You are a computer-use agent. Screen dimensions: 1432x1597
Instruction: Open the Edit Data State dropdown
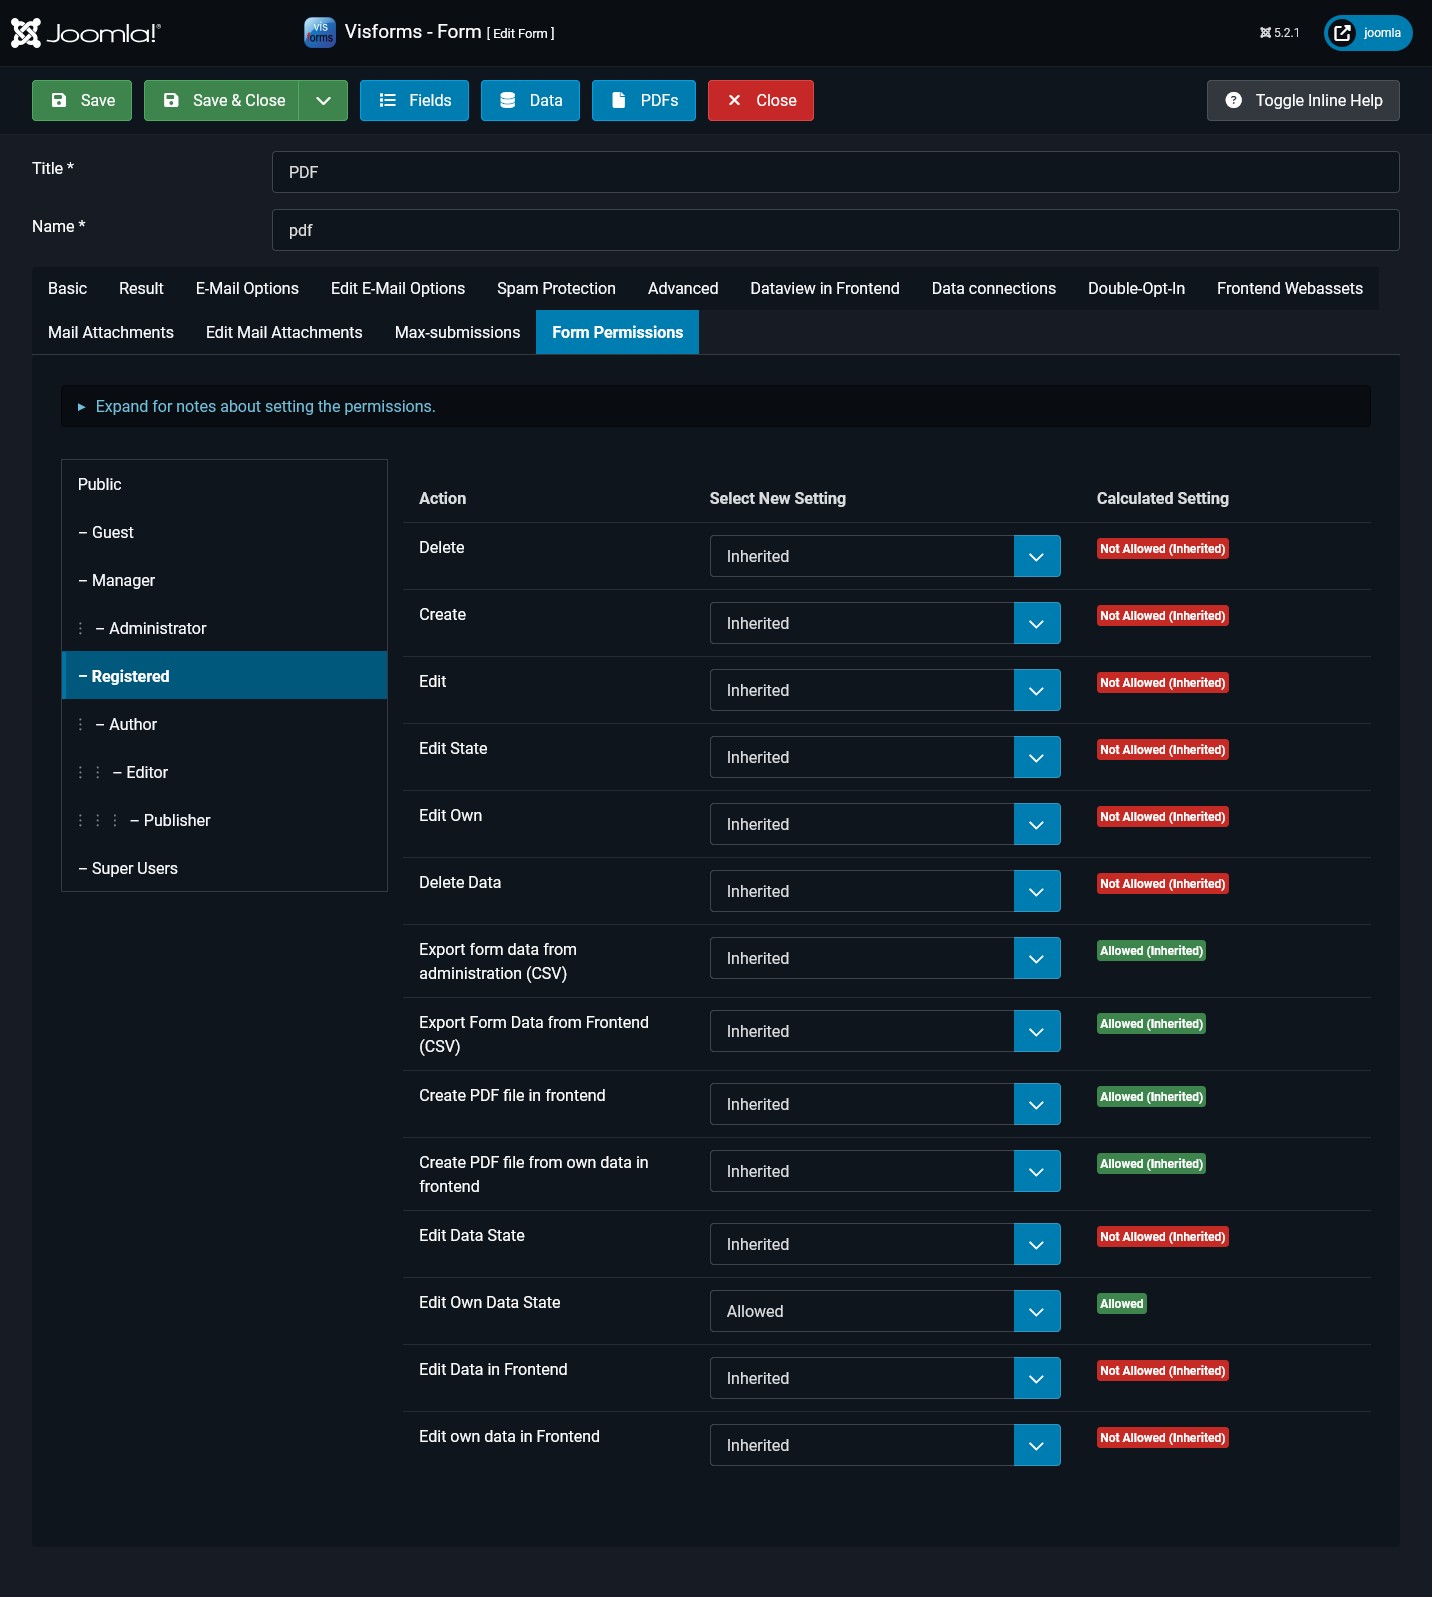(885, 1244)
